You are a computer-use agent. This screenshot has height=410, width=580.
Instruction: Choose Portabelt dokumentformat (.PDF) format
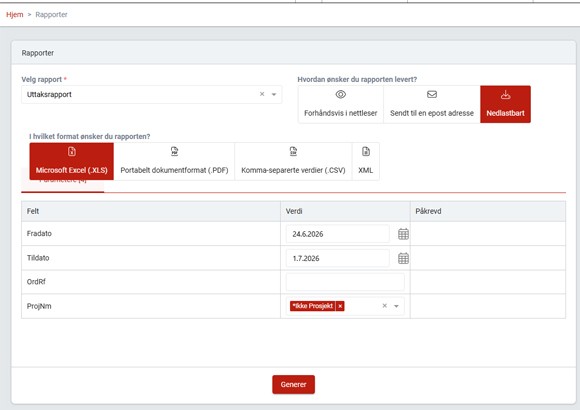pyautogui.click(x=174, y=161)
